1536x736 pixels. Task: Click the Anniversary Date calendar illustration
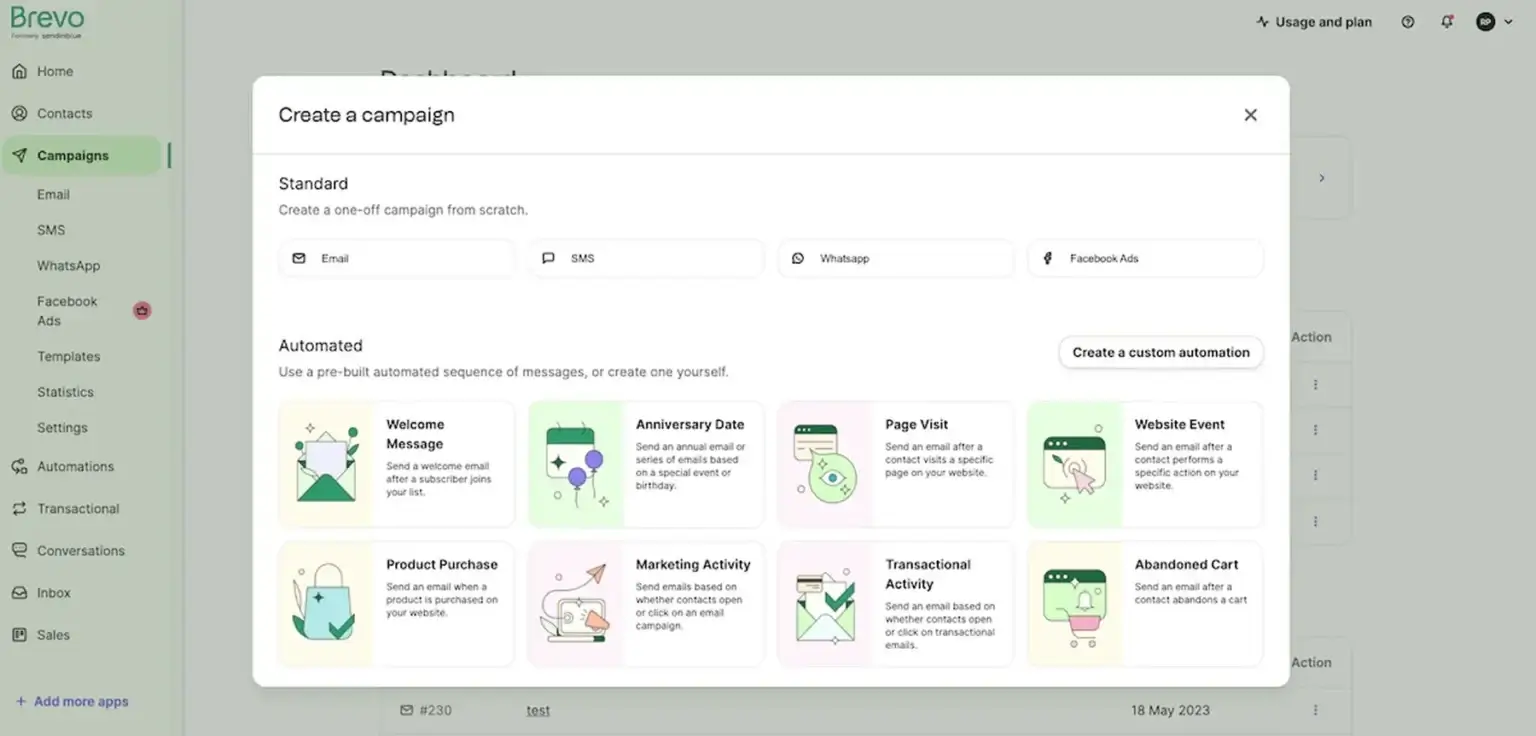[576, 465]
